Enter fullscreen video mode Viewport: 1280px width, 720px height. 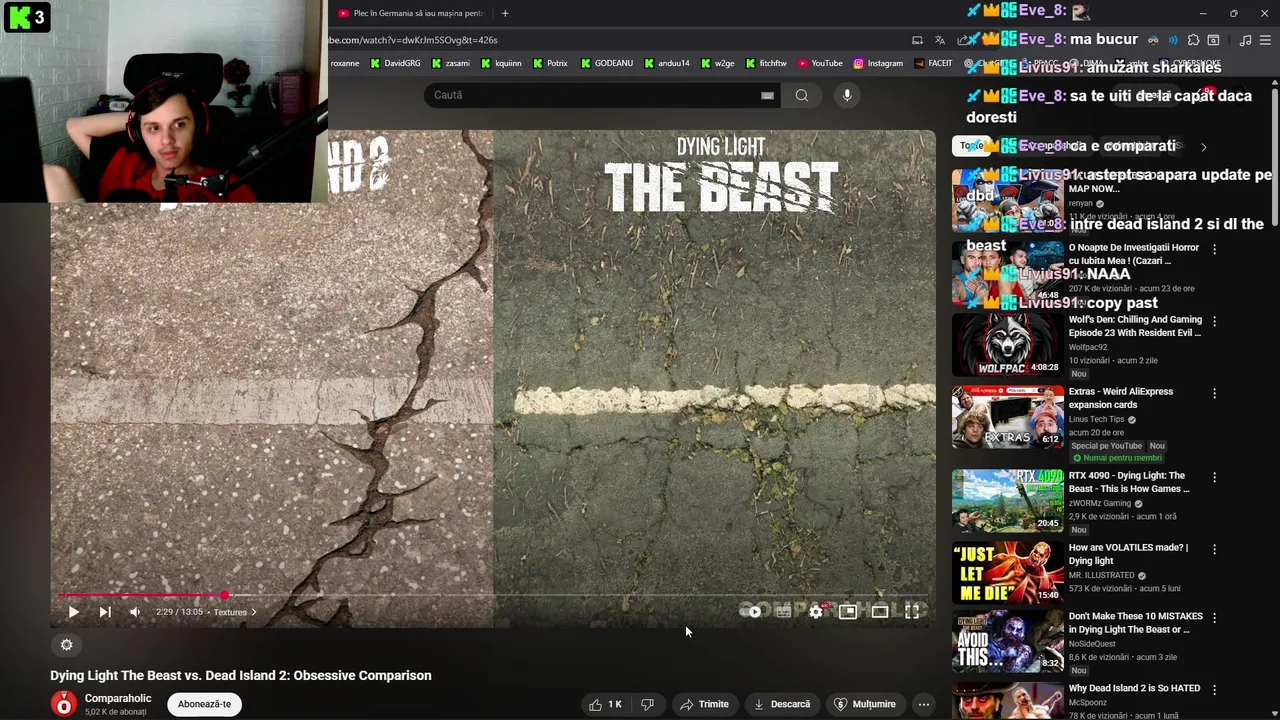coord(912,611)
